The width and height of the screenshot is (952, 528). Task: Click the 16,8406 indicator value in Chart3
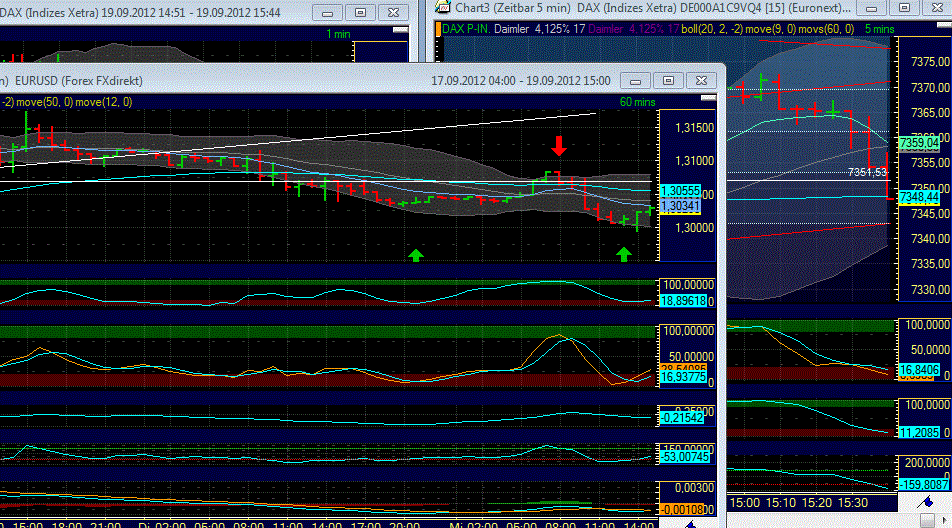pyautogui.click(x=919, y=370)
